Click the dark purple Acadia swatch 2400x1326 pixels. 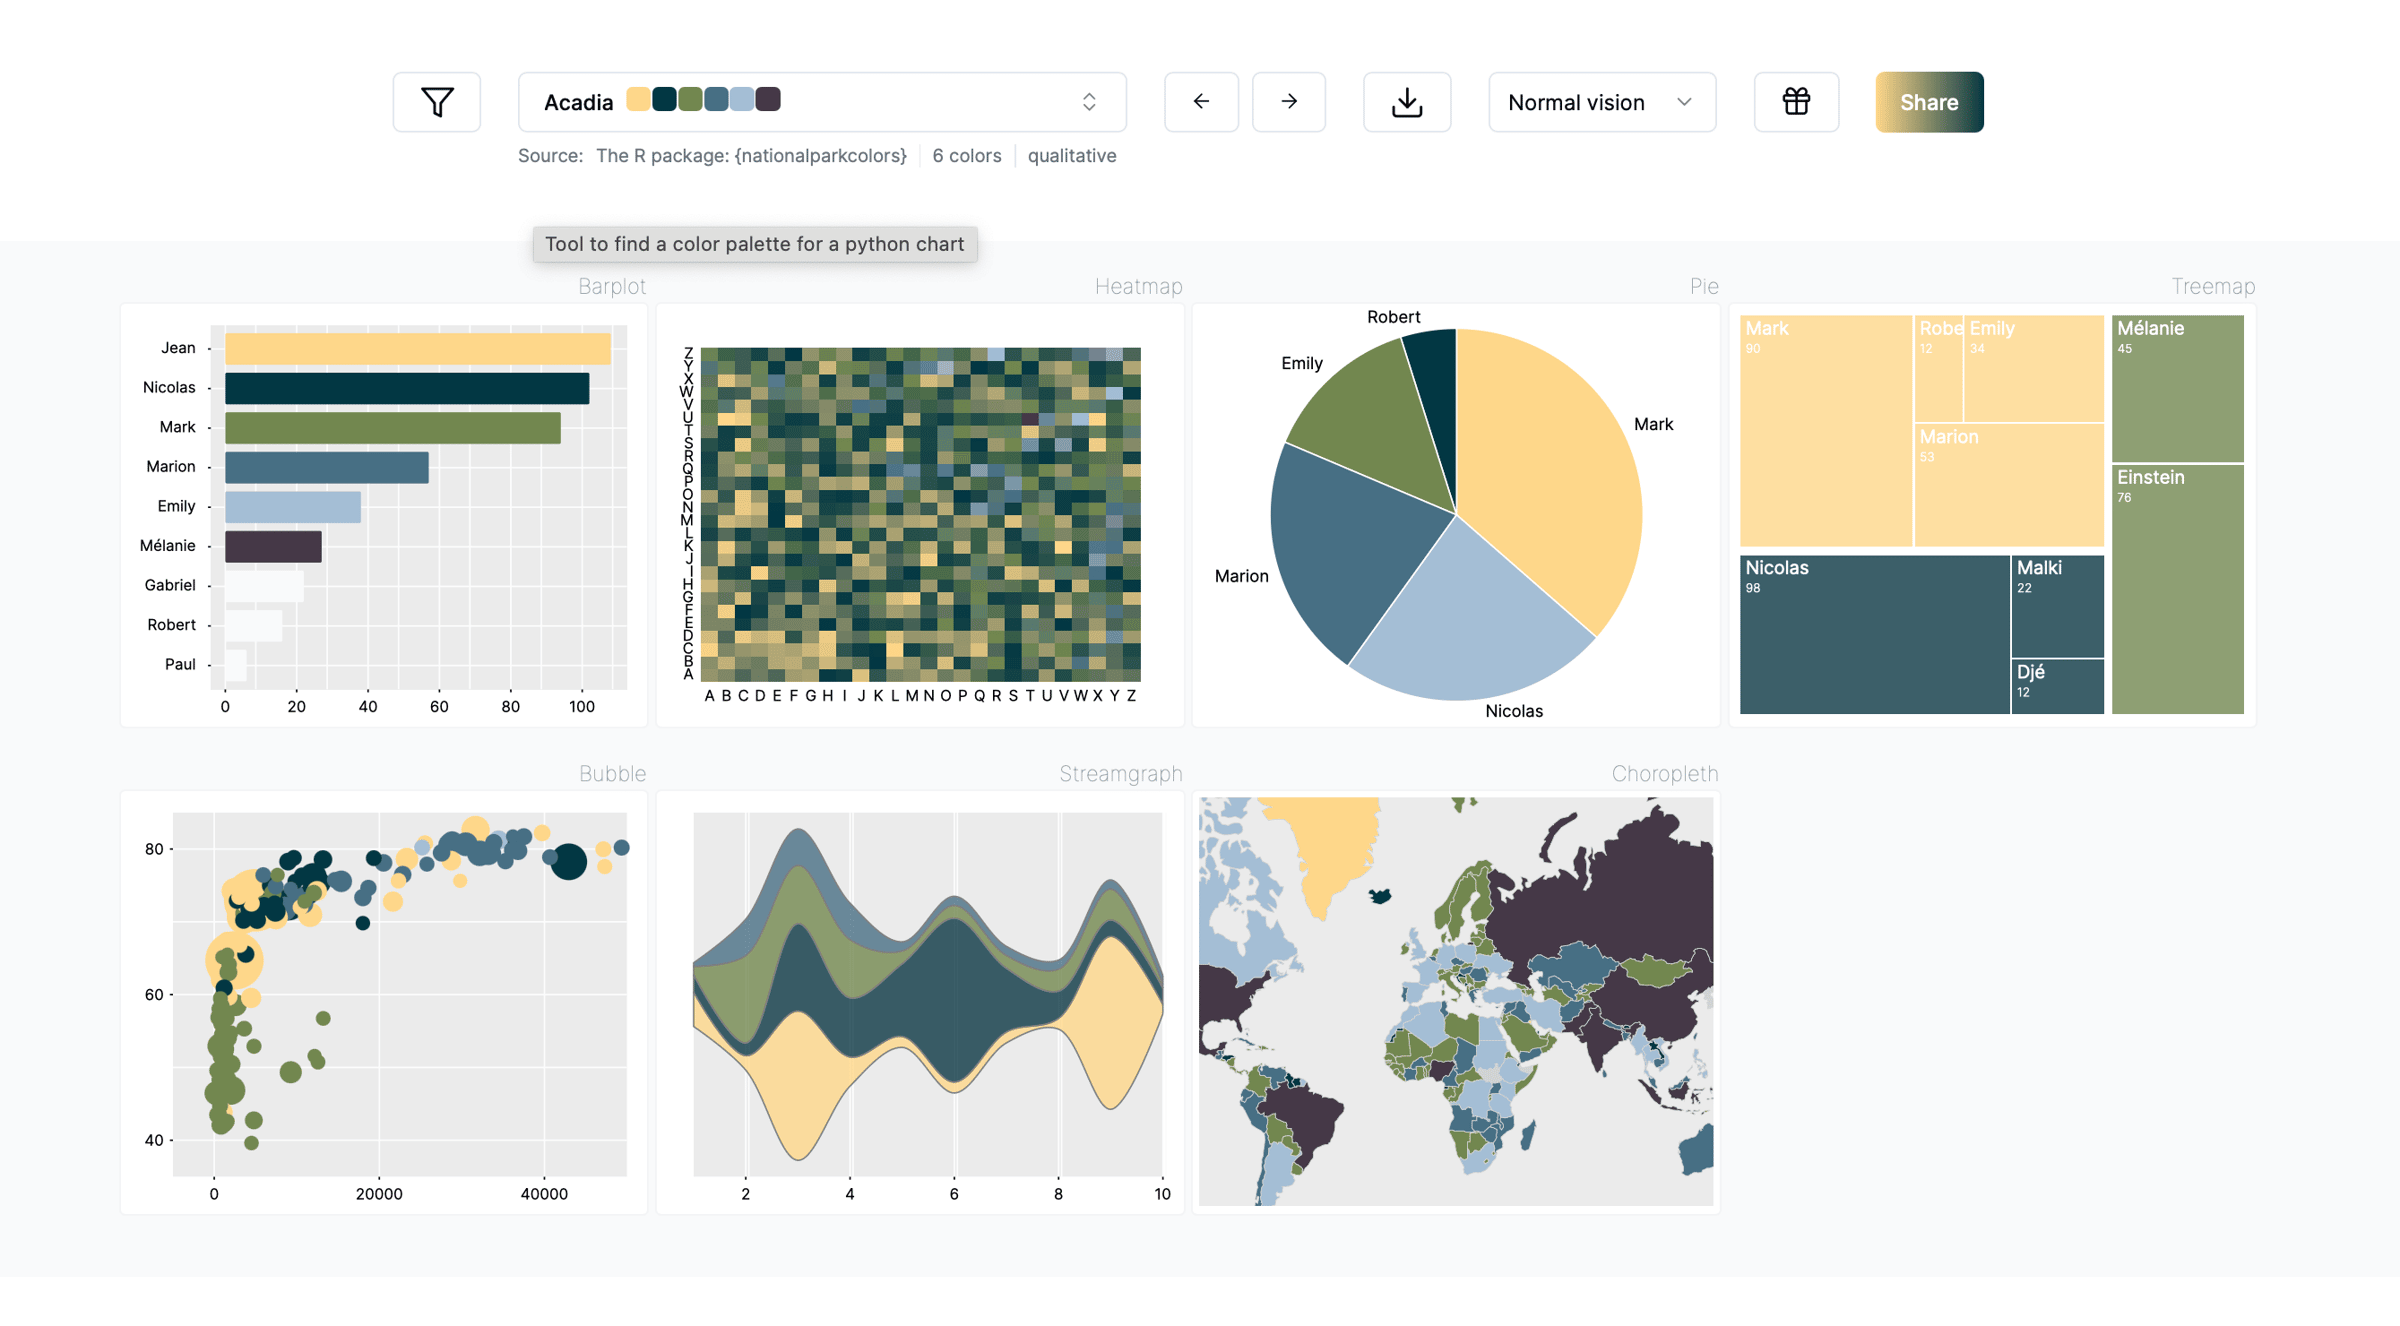click(768, 100)
